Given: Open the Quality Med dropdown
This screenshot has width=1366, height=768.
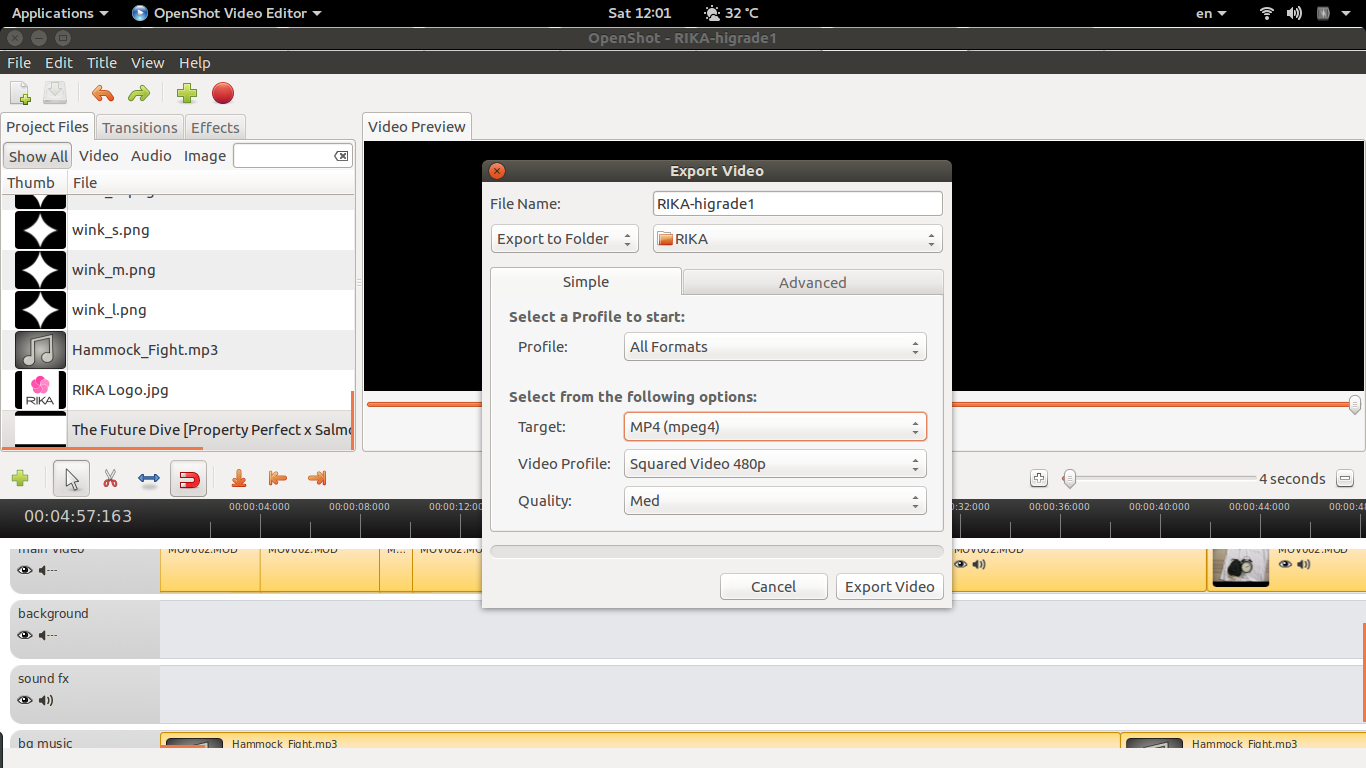Looking at the screenshot, I should 775,501.
